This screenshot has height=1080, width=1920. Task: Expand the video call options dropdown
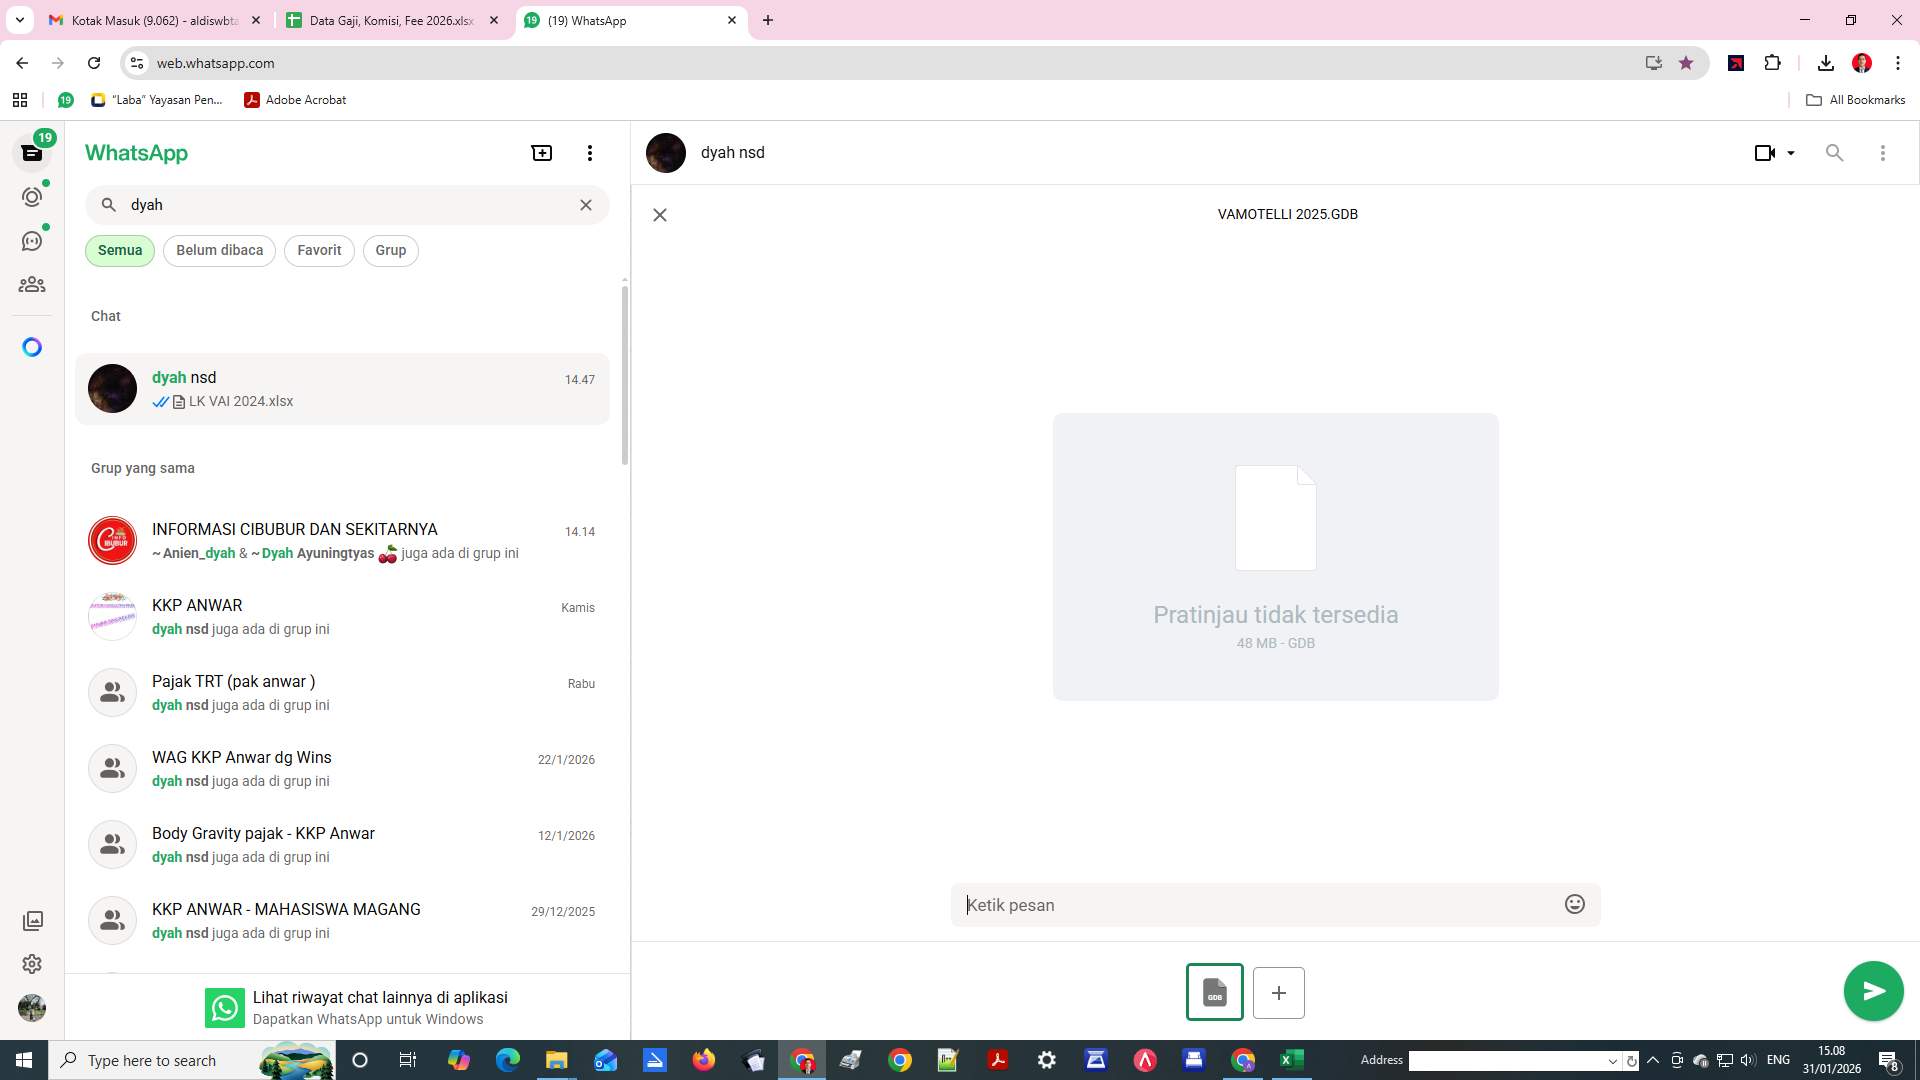(x=1790, y=153)
